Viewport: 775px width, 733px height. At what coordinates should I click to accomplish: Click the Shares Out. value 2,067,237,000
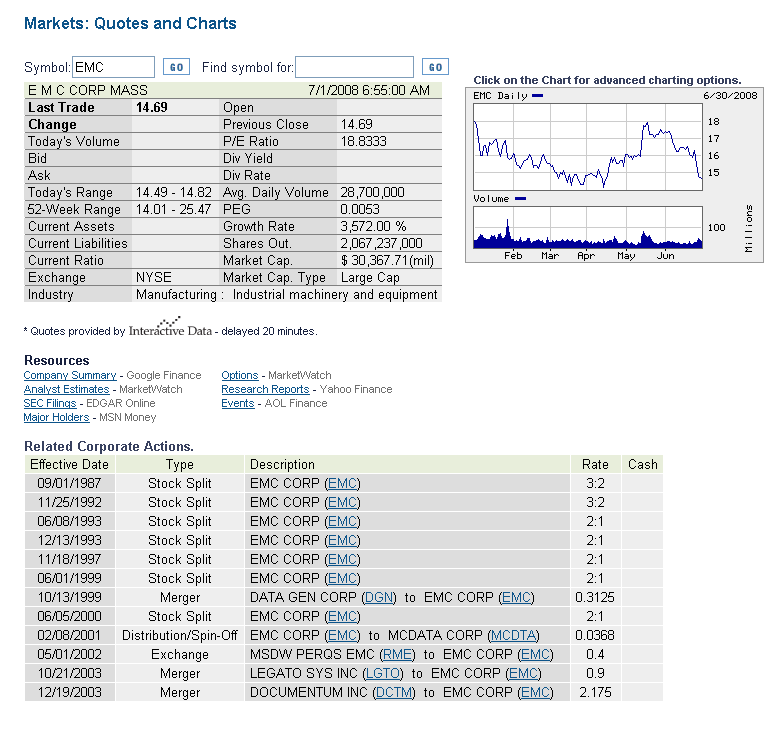[381, 243]
